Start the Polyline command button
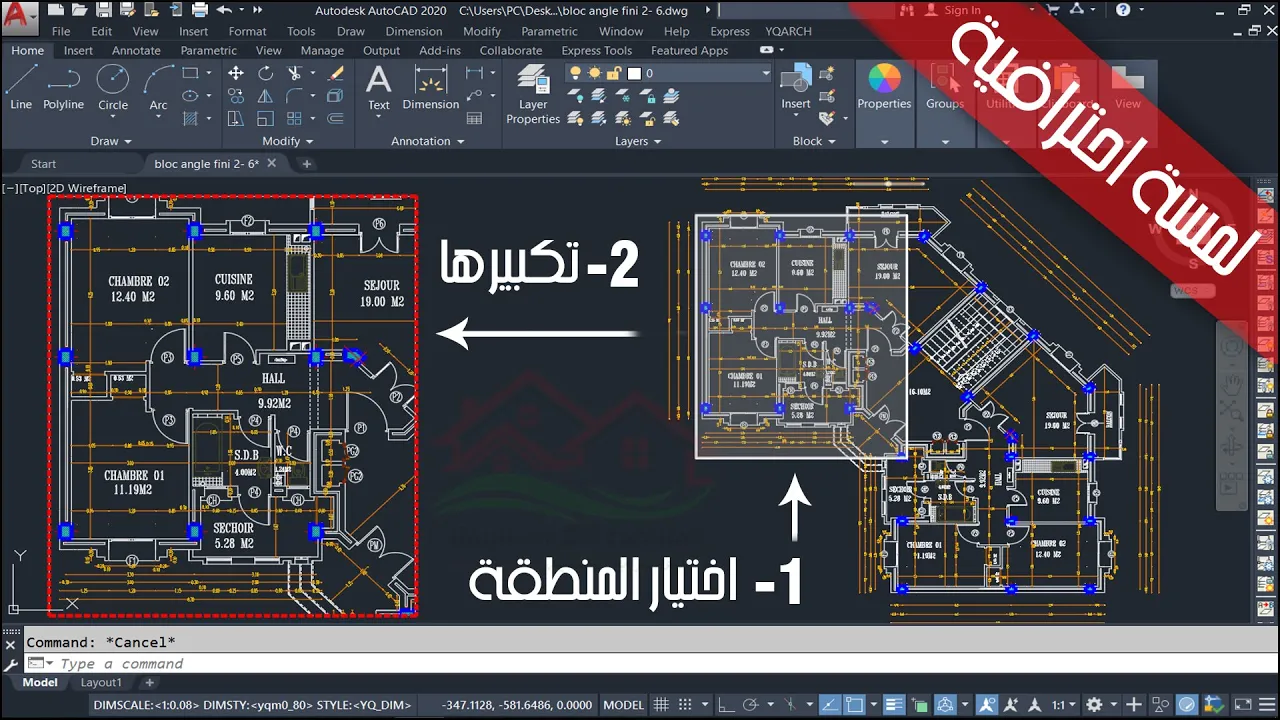Screen dimensions: 1280x720 [63, 88]
